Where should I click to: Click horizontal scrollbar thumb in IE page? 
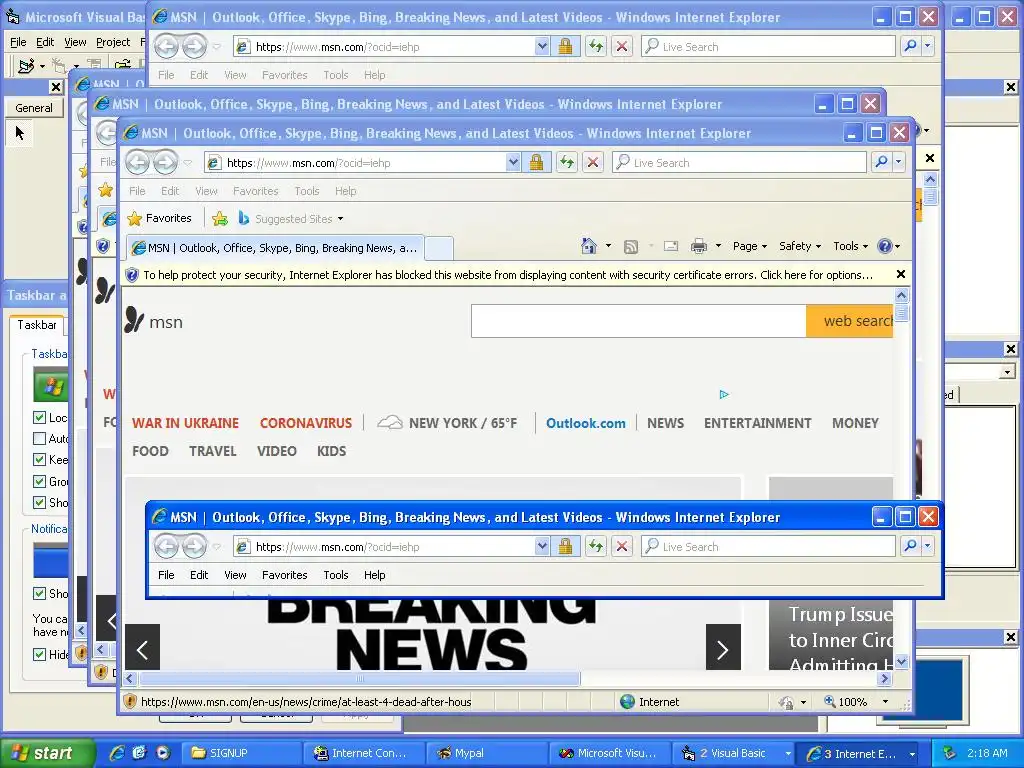pyautogui.click(x=359, y=679)
